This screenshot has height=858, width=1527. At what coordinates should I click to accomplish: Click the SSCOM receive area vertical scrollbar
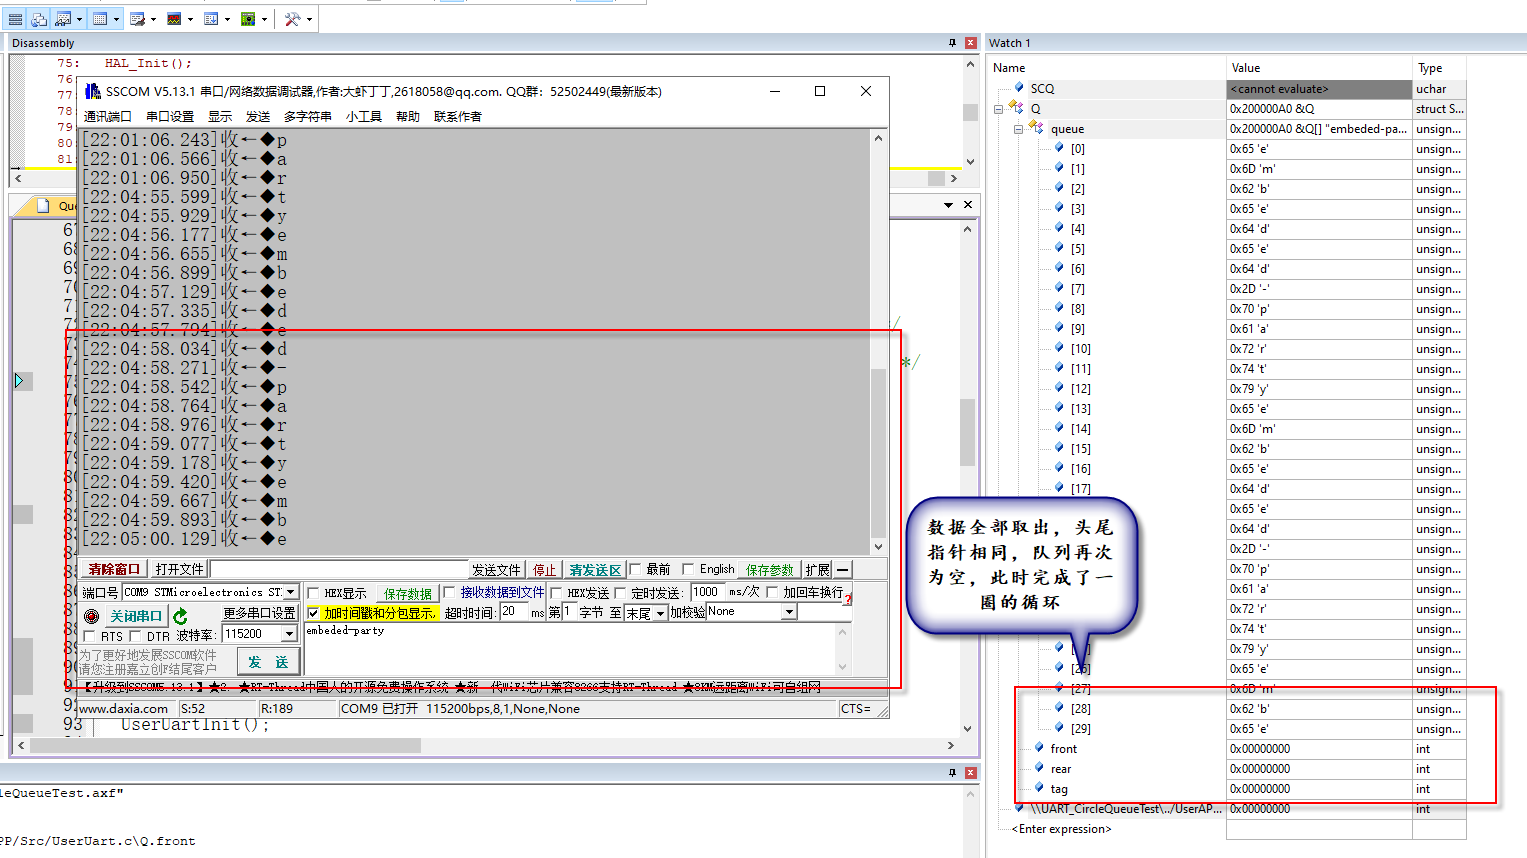[x=879, y=341]
